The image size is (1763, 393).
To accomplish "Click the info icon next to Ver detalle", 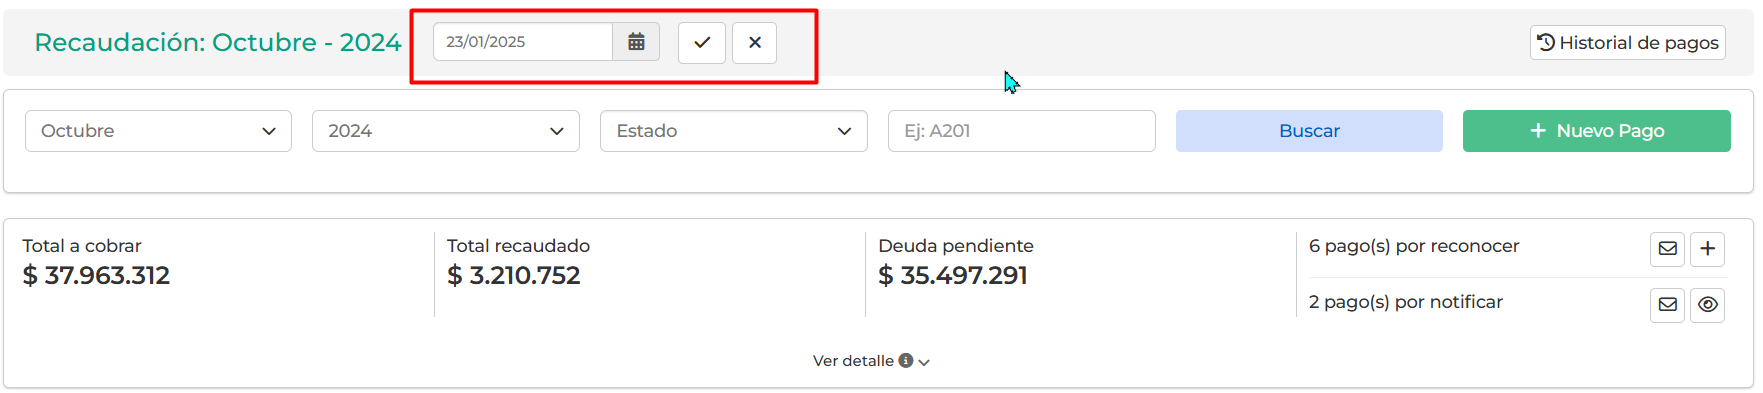I will [906, 361].
